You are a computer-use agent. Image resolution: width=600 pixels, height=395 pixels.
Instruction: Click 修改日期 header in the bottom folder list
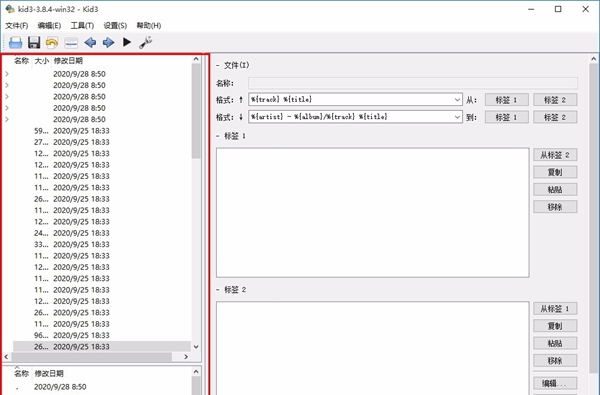(x=49, y=373)
